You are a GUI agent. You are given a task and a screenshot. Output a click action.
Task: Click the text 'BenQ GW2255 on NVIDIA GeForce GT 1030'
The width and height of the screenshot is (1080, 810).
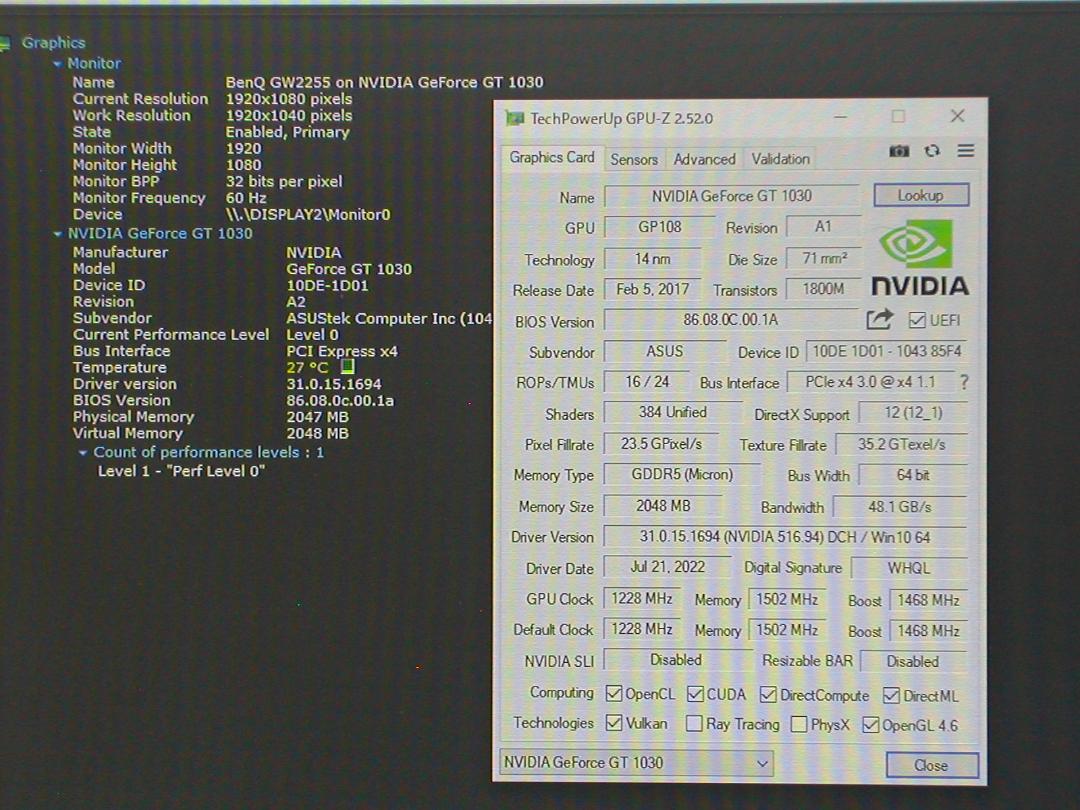pos(384,83)
